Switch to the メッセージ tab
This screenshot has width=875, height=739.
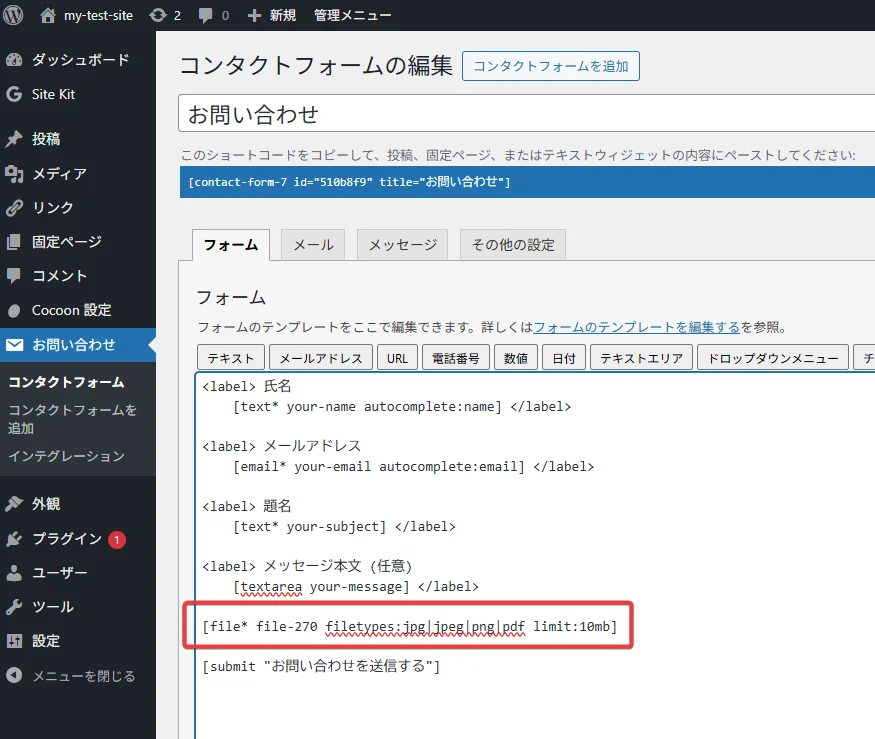402,245
